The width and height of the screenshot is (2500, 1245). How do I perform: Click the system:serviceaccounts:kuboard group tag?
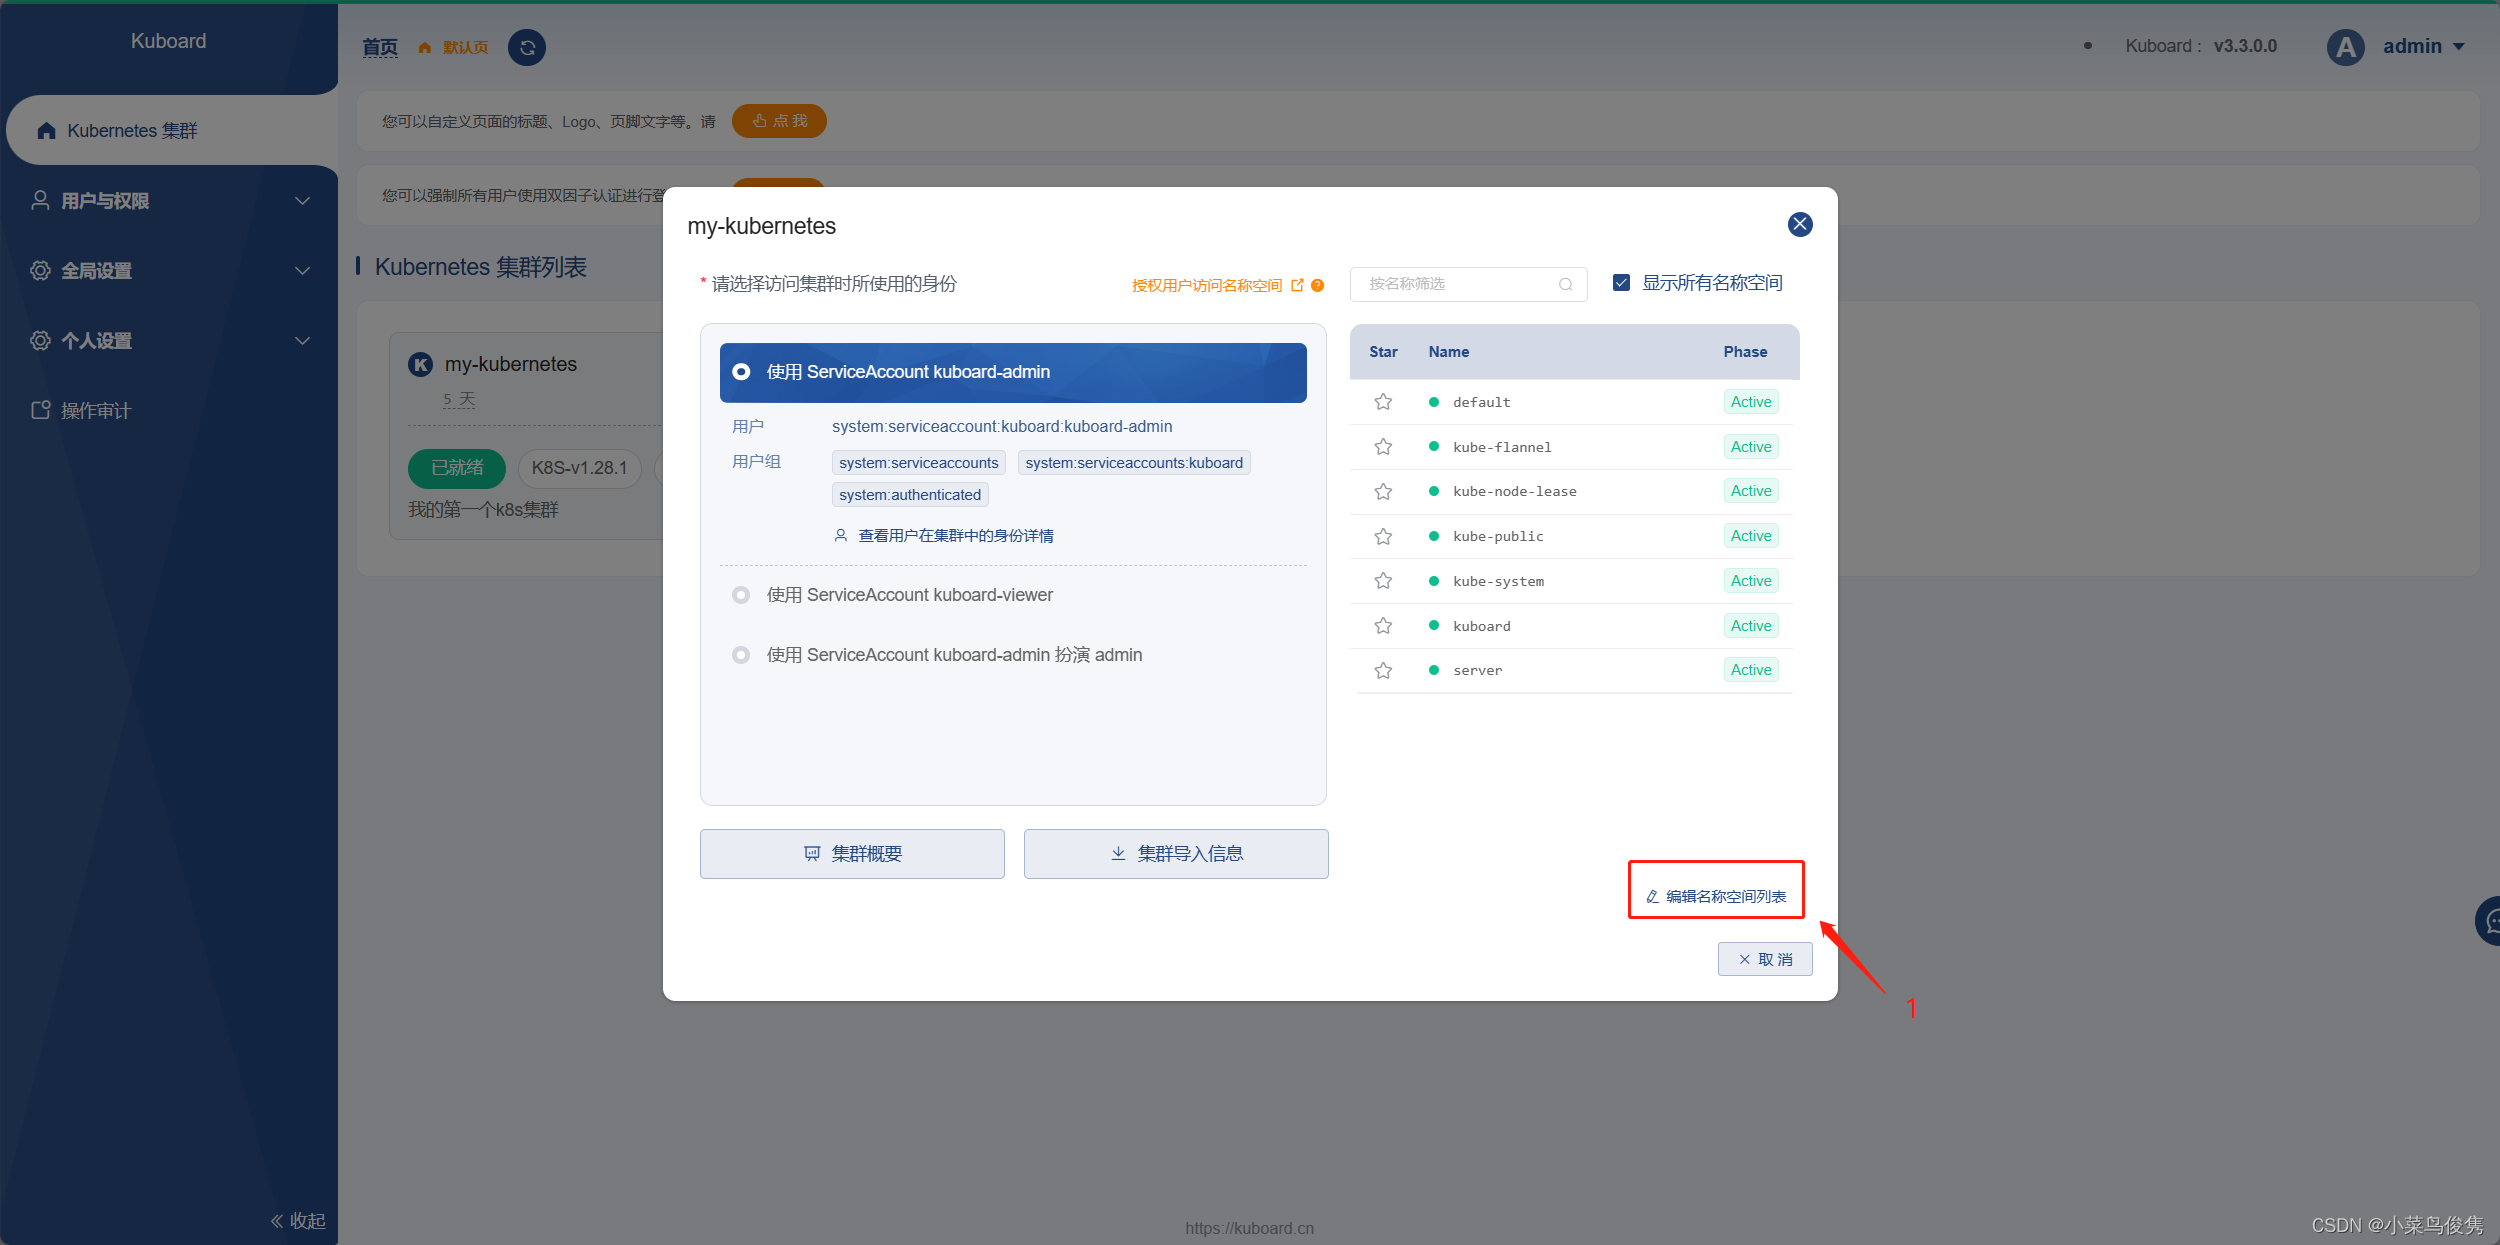tap(1134, 463)
